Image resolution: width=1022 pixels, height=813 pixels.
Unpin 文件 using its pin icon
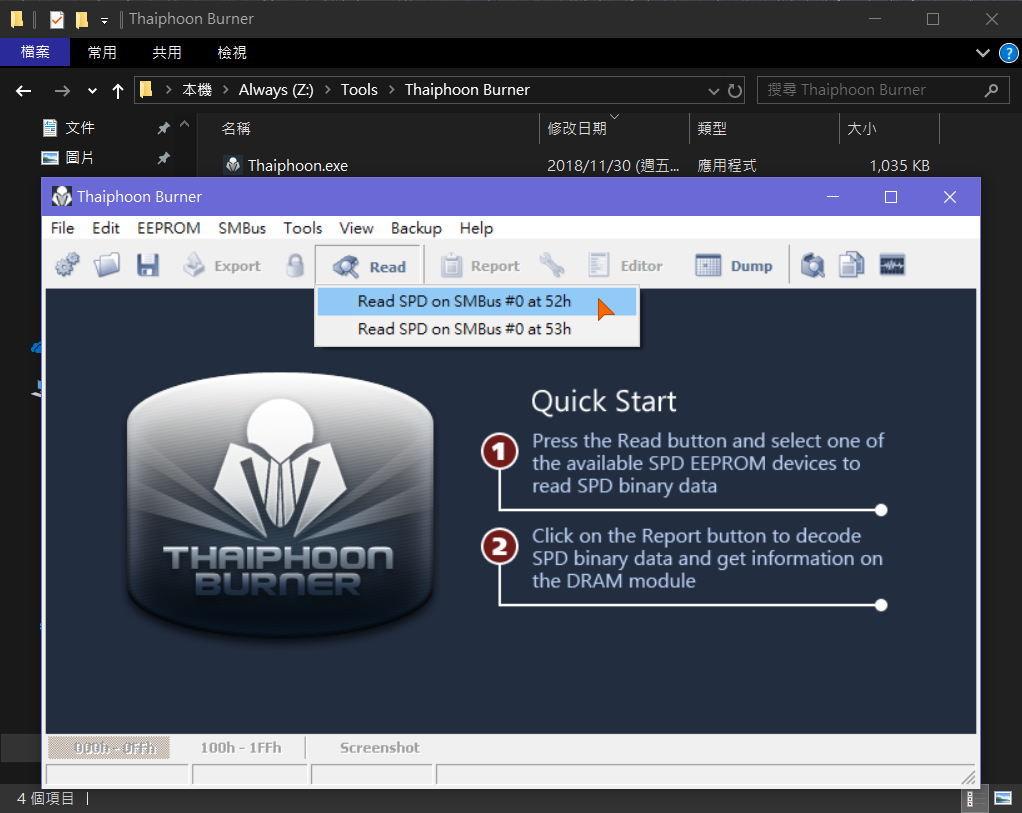click(x=163, y=128)
